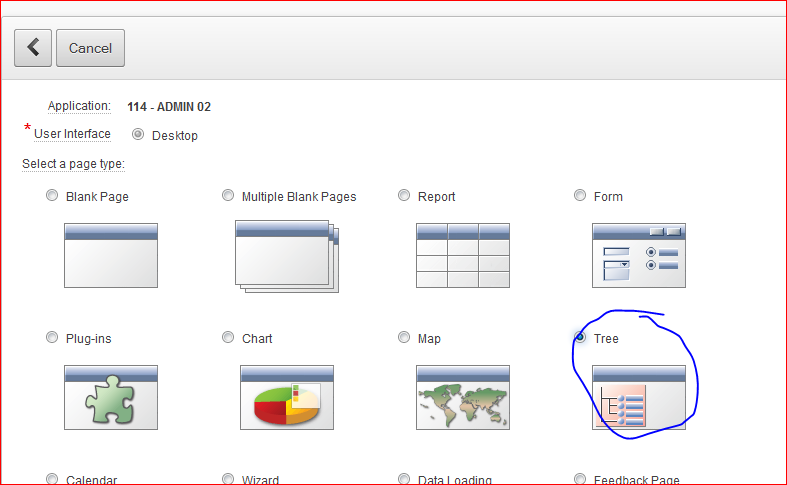The image size is (787, 485).
Task: Select the Form page type radio
Action: click(x=580, y=195)
